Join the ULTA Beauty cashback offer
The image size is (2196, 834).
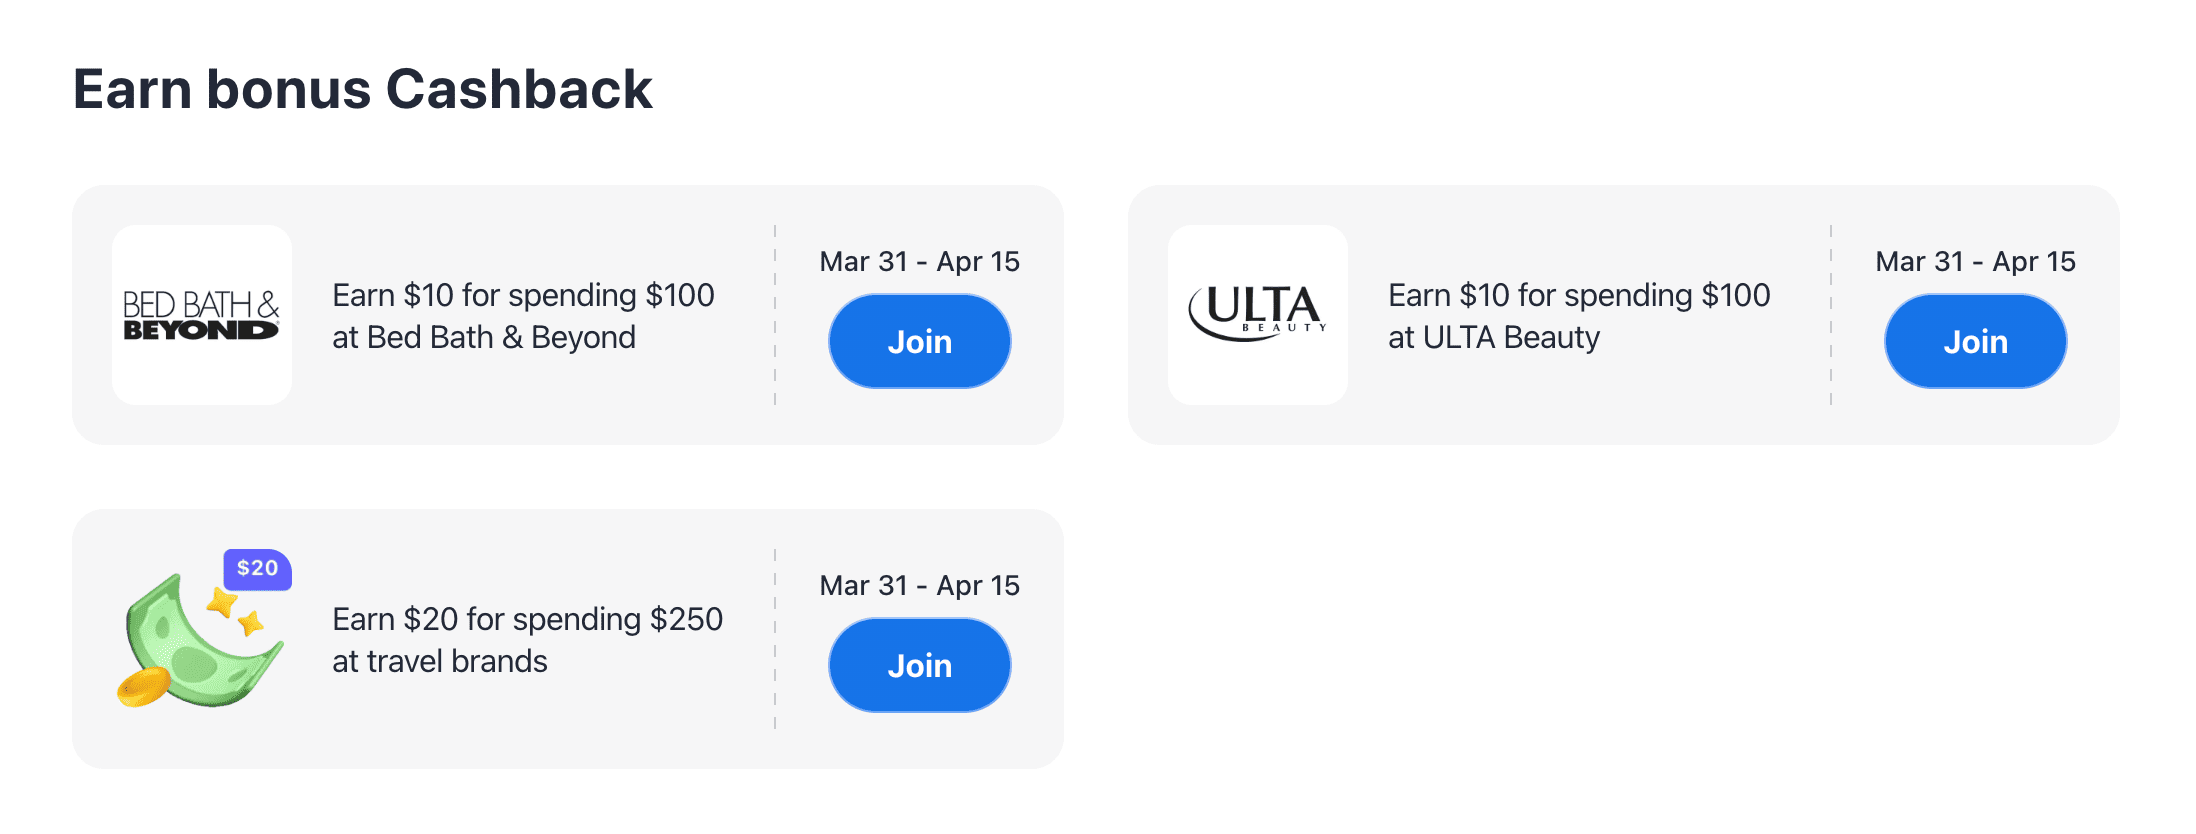(x=1975, y=341)
